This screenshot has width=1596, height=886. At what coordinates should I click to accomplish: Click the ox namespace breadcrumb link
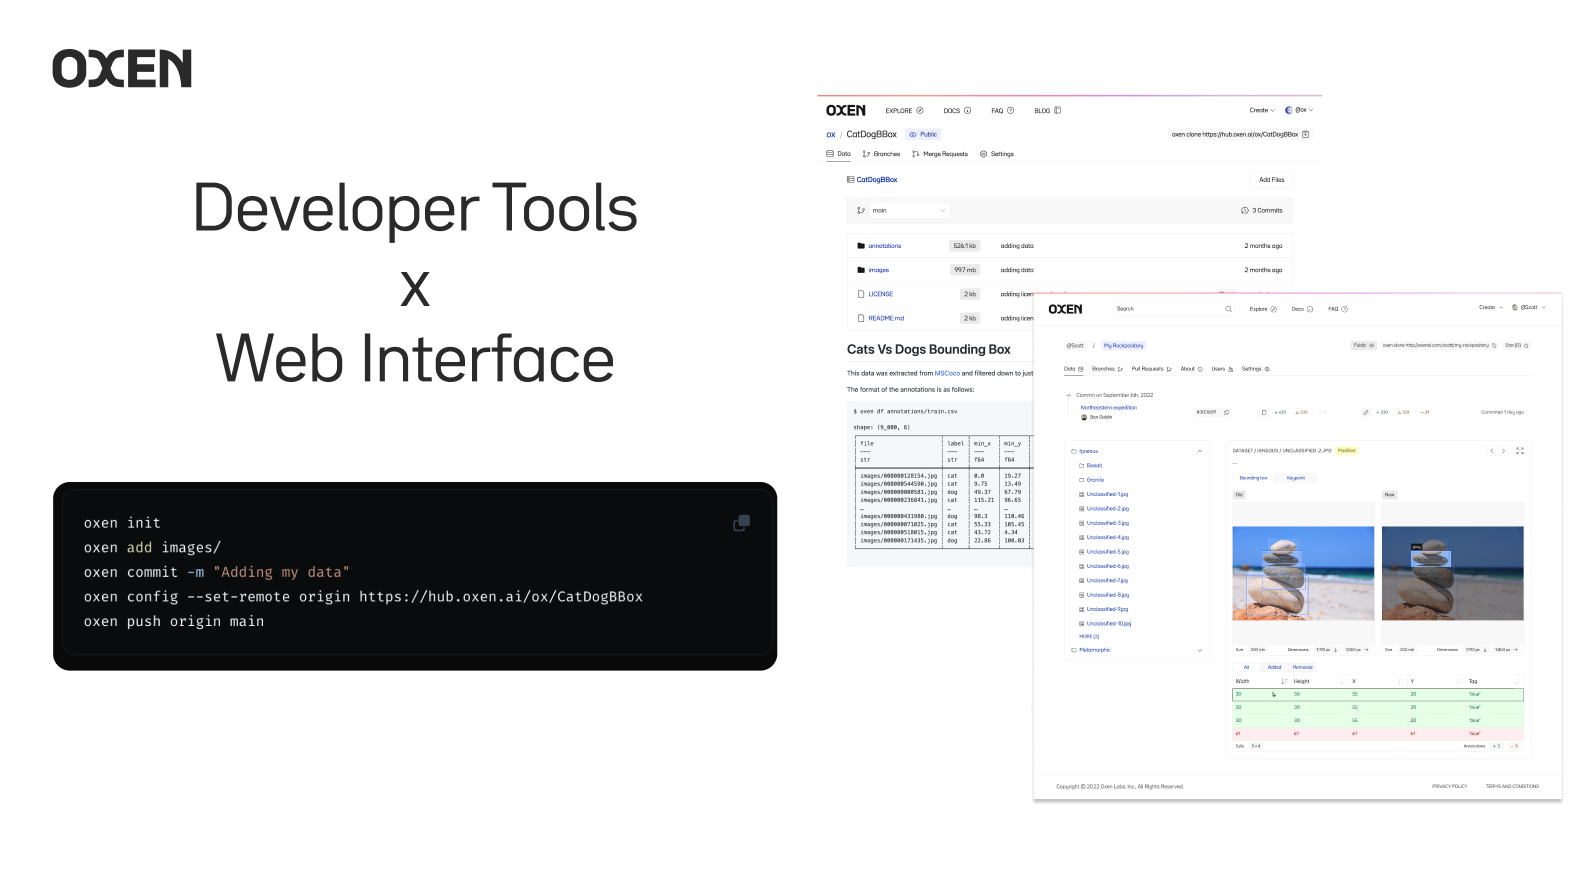click(830, 135)
